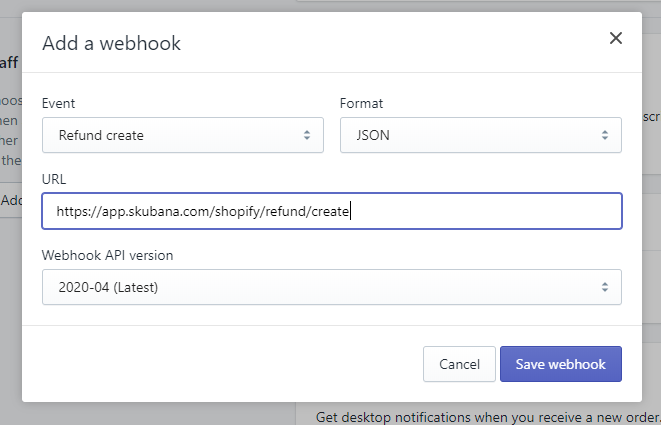Click into the webhook URL input field
The width and height of the screenshot is (661, 425).
pos(332,211)
